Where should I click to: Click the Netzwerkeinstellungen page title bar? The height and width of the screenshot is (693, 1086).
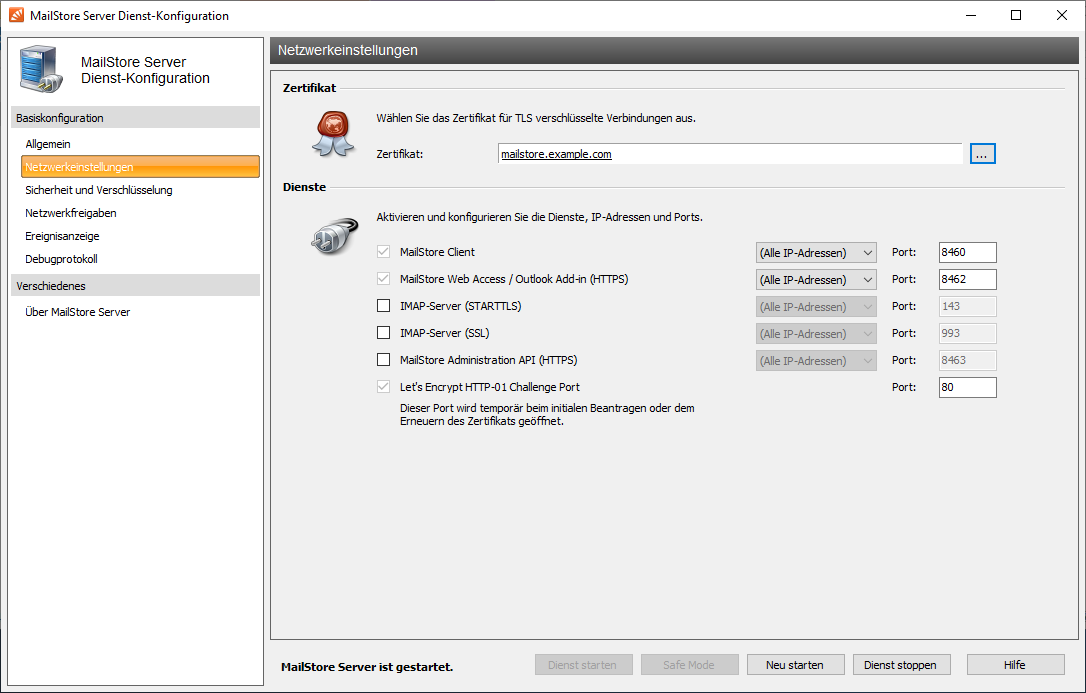point(675,51)
